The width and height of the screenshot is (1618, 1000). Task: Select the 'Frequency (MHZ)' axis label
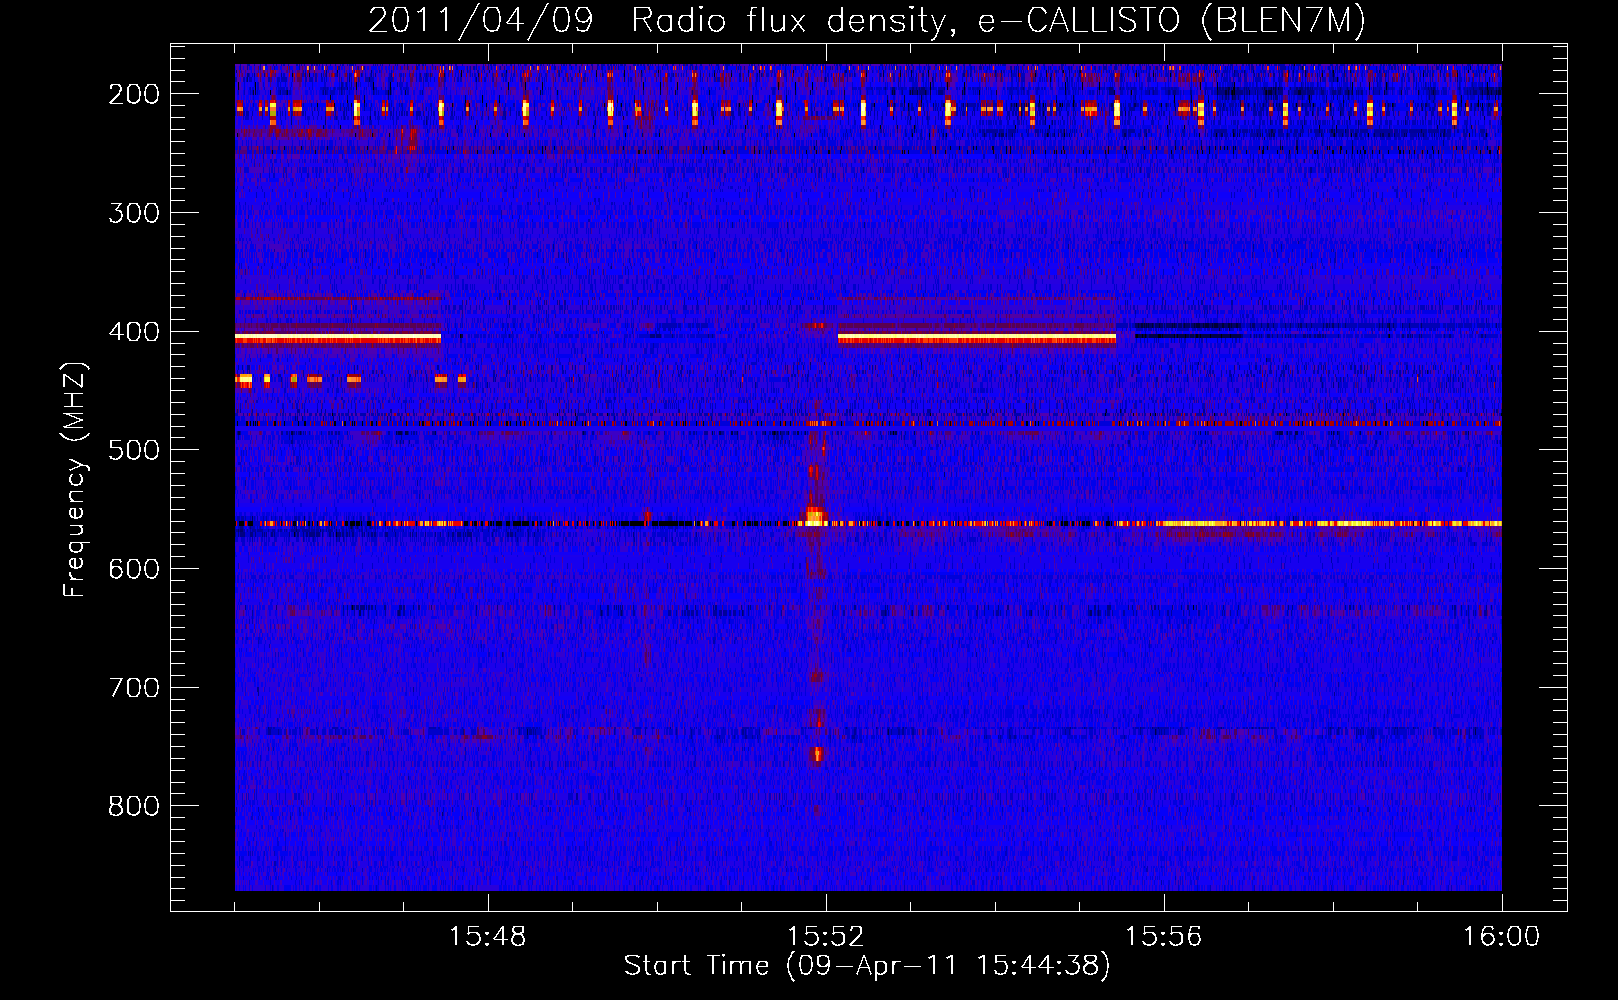coord(75,480)
